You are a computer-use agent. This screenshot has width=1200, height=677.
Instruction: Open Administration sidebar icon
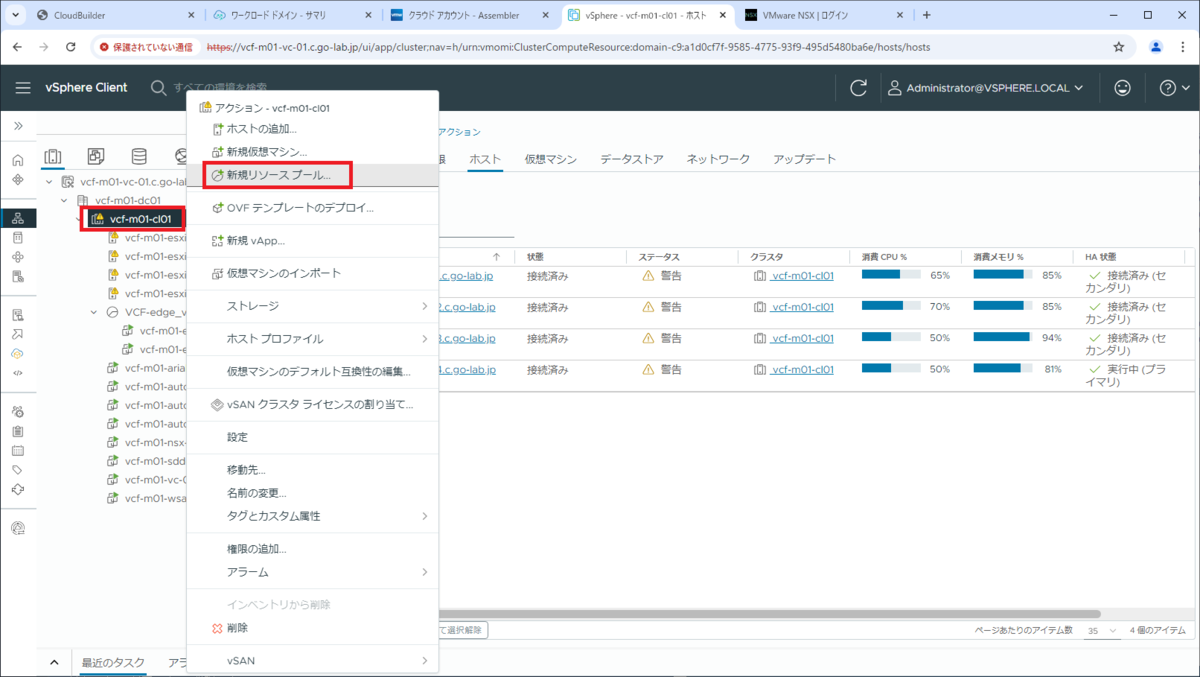[x=18, y=411]
